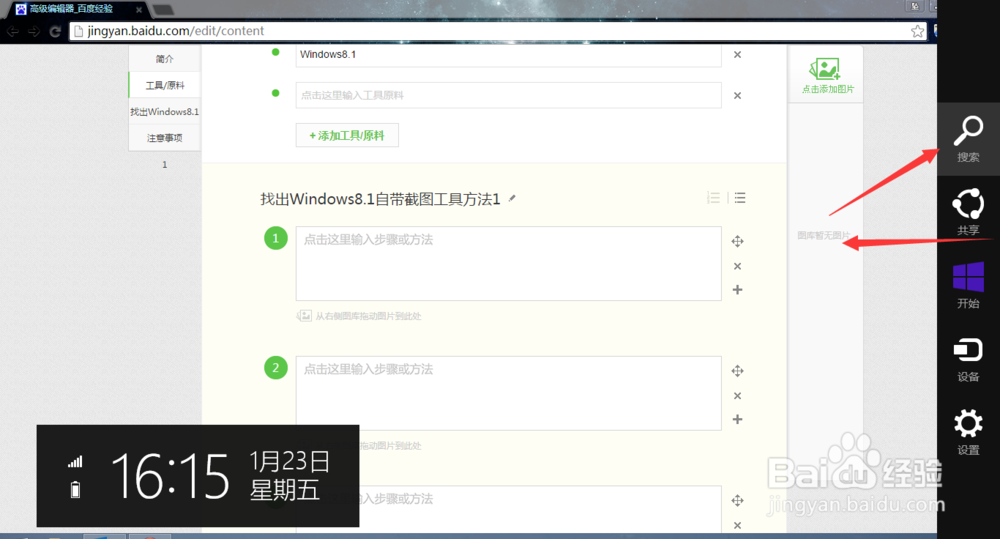The height and width of the screenshot is (539, 1000).
Task: Click the 16:15 clock display
Action: click(x=170, y=476)
